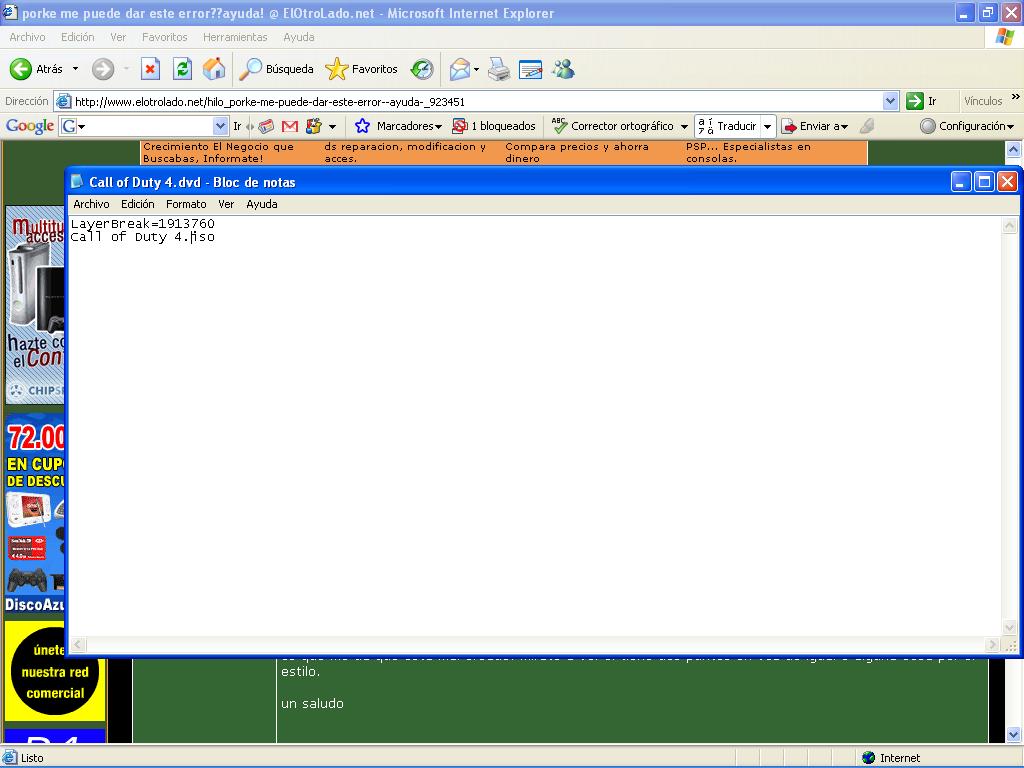1024x768 pixels.
Task: Click the LayerBreak=1913760 line in Notepad
Action: (x=142, y=223)
